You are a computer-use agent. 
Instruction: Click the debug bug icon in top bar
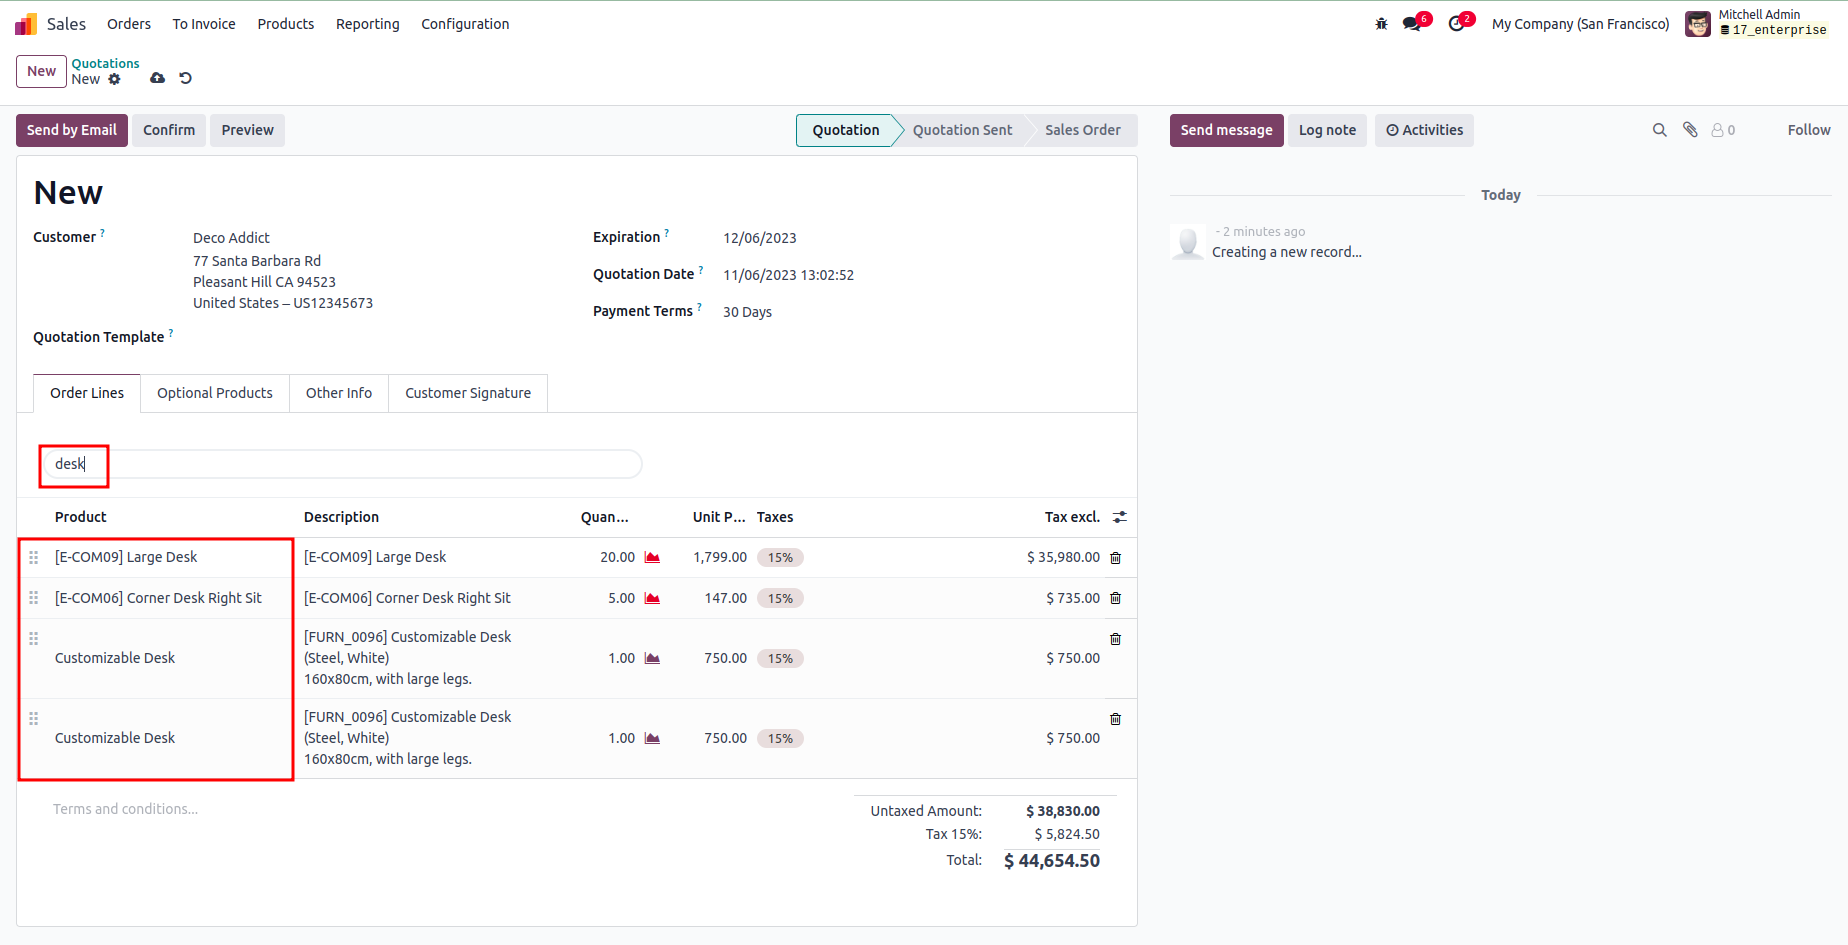tap(1381, 24)
